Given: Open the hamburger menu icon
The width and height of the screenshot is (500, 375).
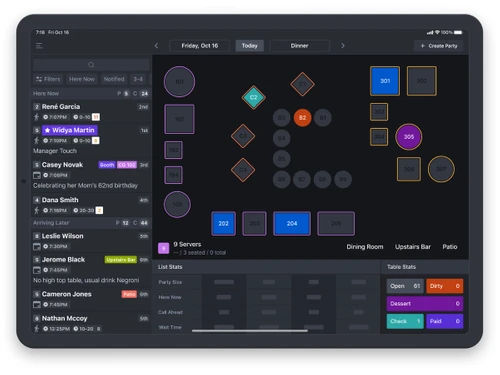Looking at the screenshot, I should pos(39,46).
